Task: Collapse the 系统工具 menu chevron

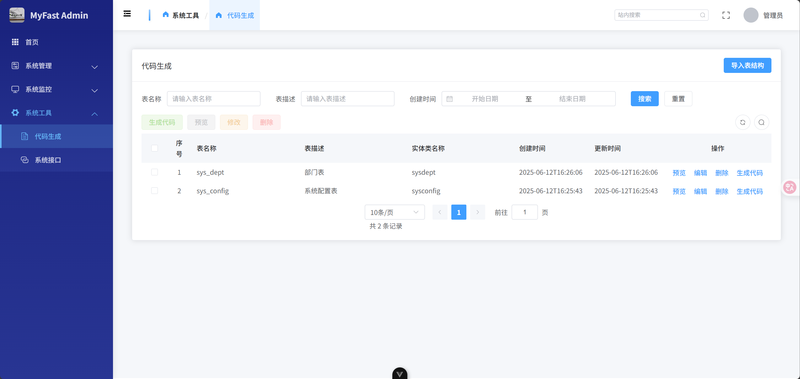Action: point(94,114)
